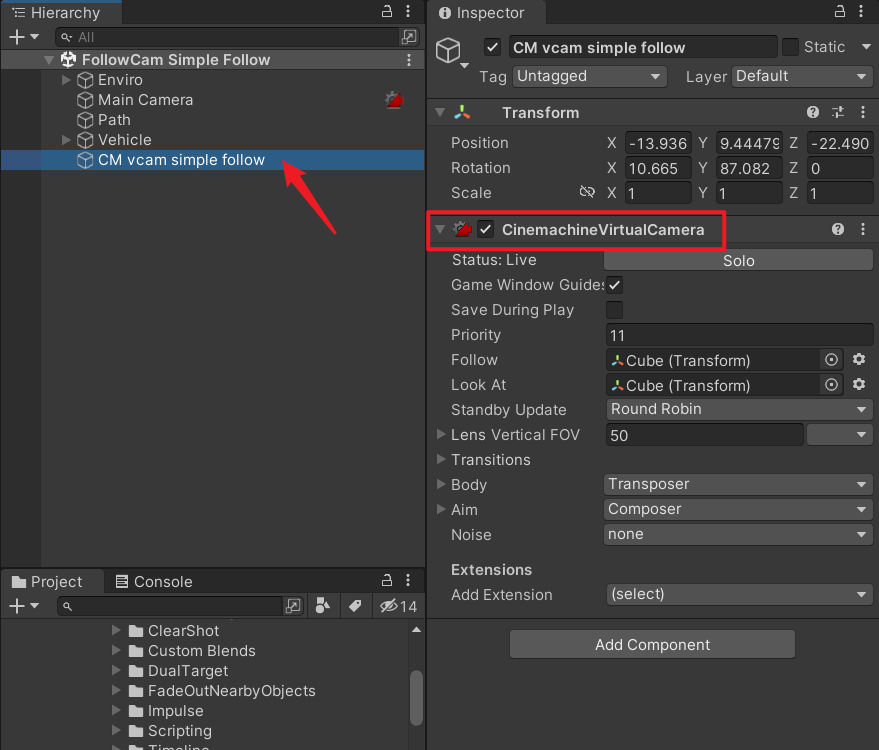Open the Lens FOV presets dropdown

(x=839, y=434)
